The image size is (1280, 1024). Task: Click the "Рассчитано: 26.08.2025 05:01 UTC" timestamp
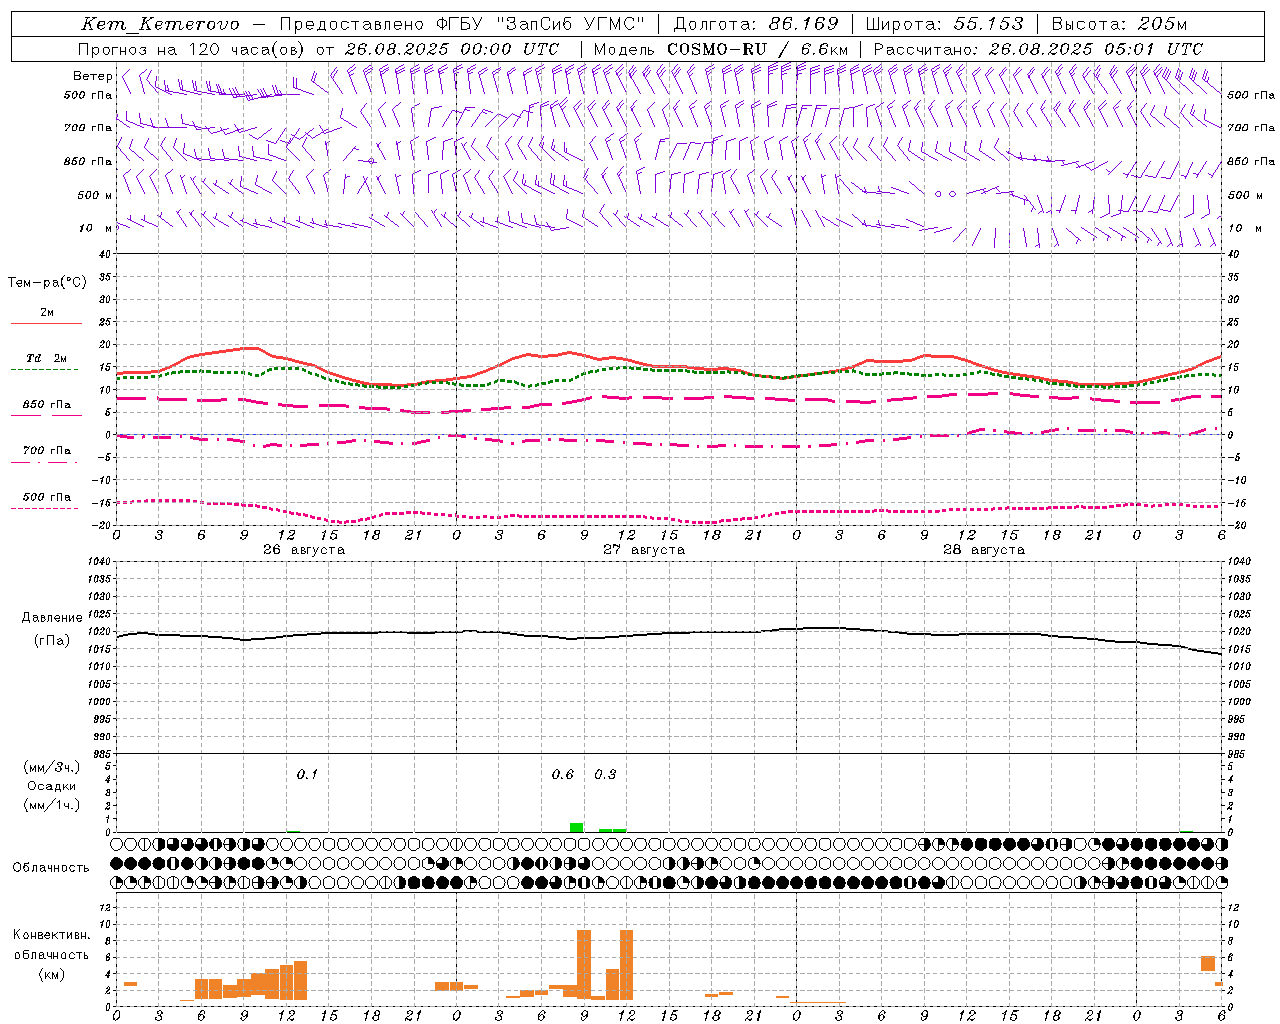(1038, 48)
